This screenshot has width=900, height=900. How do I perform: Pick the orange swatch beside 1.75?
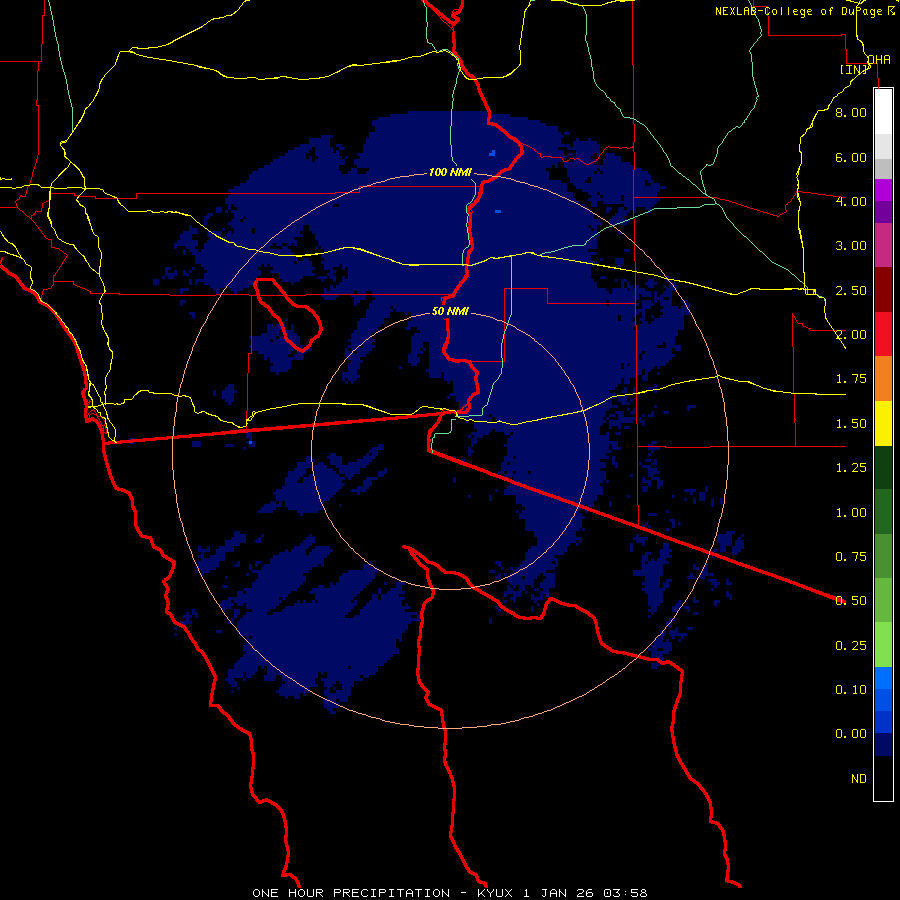(x=883, y=379)
